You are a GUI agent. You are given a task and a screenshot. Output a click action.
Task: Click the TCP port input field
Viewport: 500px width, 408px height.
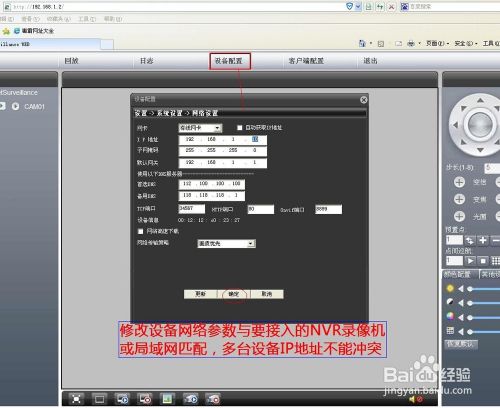[192, 209]
